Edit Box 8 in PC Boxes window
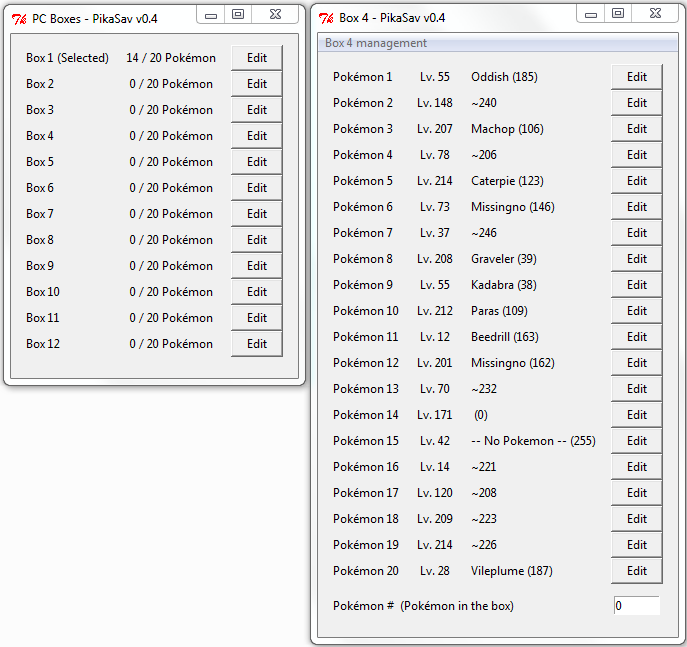Image resolution: width=687 pixels, height=647 pixels. pyautogui.click(x=257, y=240)
